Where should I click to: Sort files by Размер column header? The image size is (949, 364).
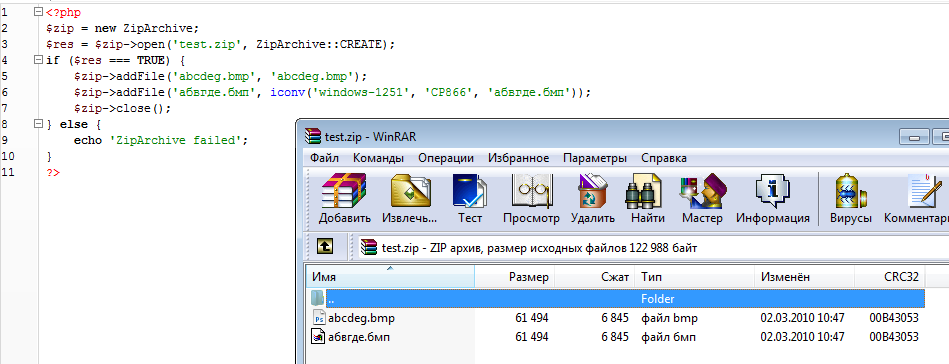click(x=515, y=277)
